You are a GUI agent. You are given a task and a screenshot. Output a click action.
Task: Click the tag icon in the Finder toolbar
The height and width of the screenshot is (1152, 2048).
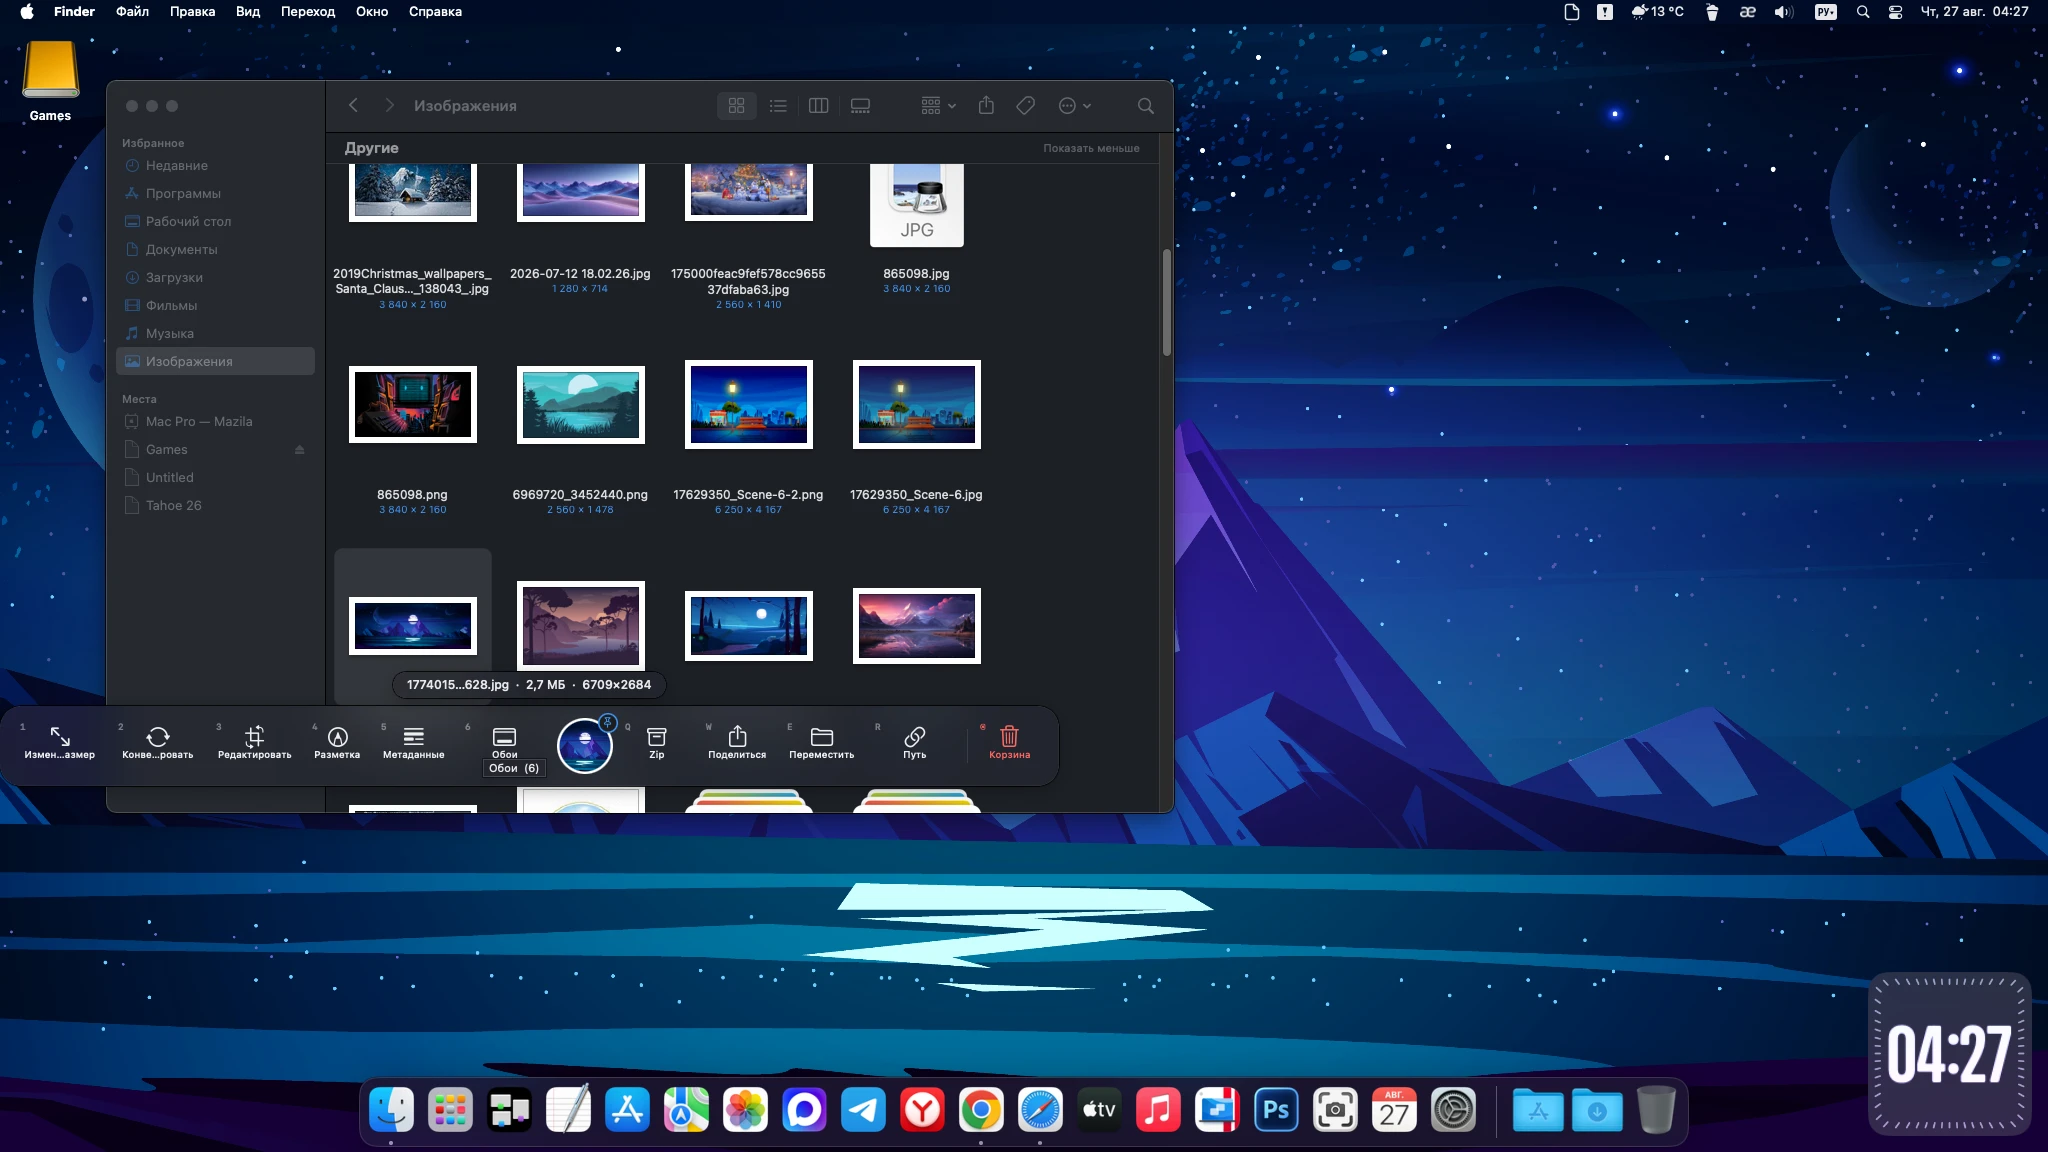1025,106
